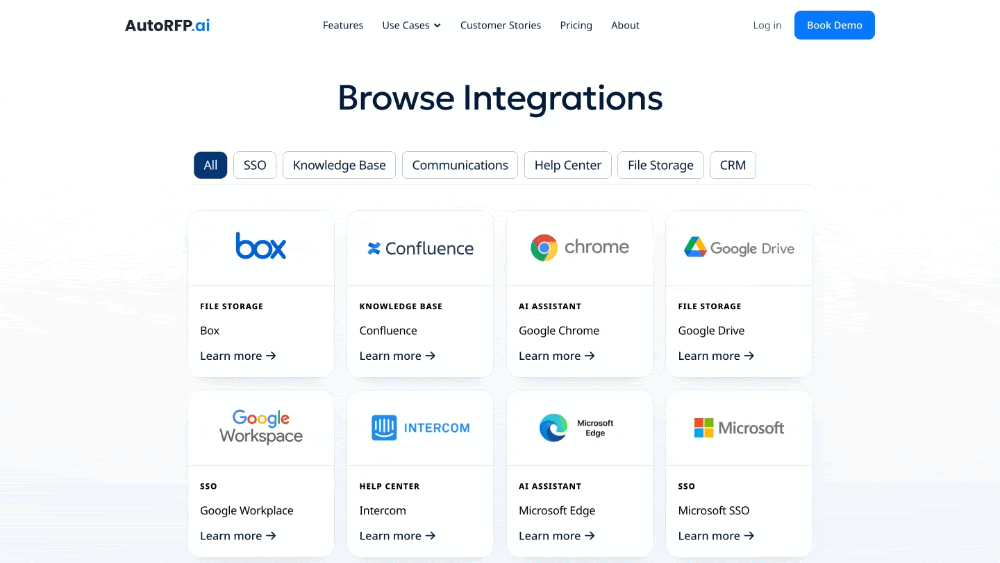Viewport: 1000px width, 563px height.
Task: Click Learn more under Microsoft Edge
Action: [x=557, y=536]
